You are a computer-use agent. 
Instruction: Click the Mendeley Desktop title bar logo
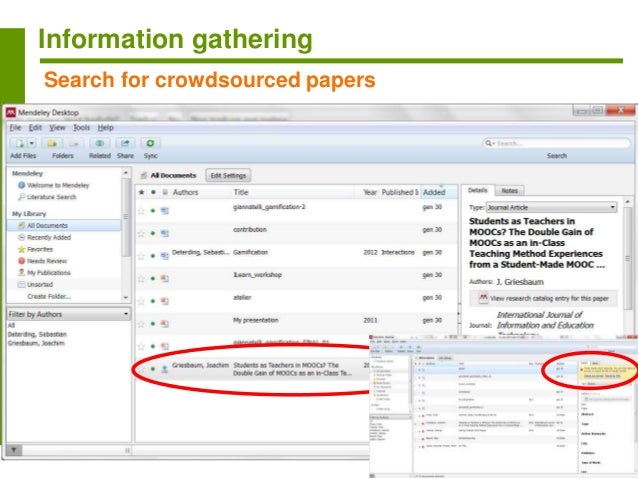(11, 112)
